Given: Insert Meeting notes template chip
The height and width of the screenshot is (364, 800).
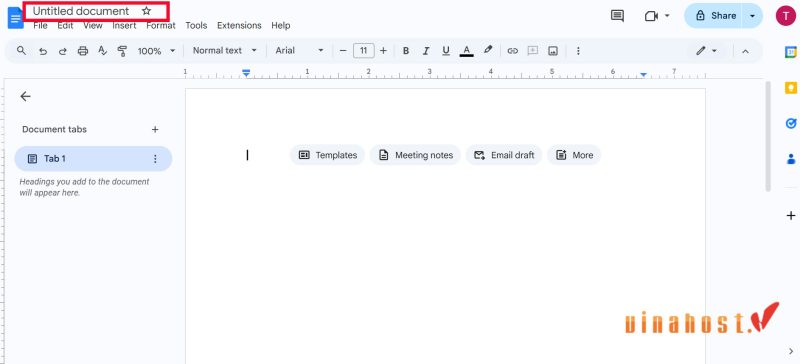Looking at the screenshot, I should (415, 155).
